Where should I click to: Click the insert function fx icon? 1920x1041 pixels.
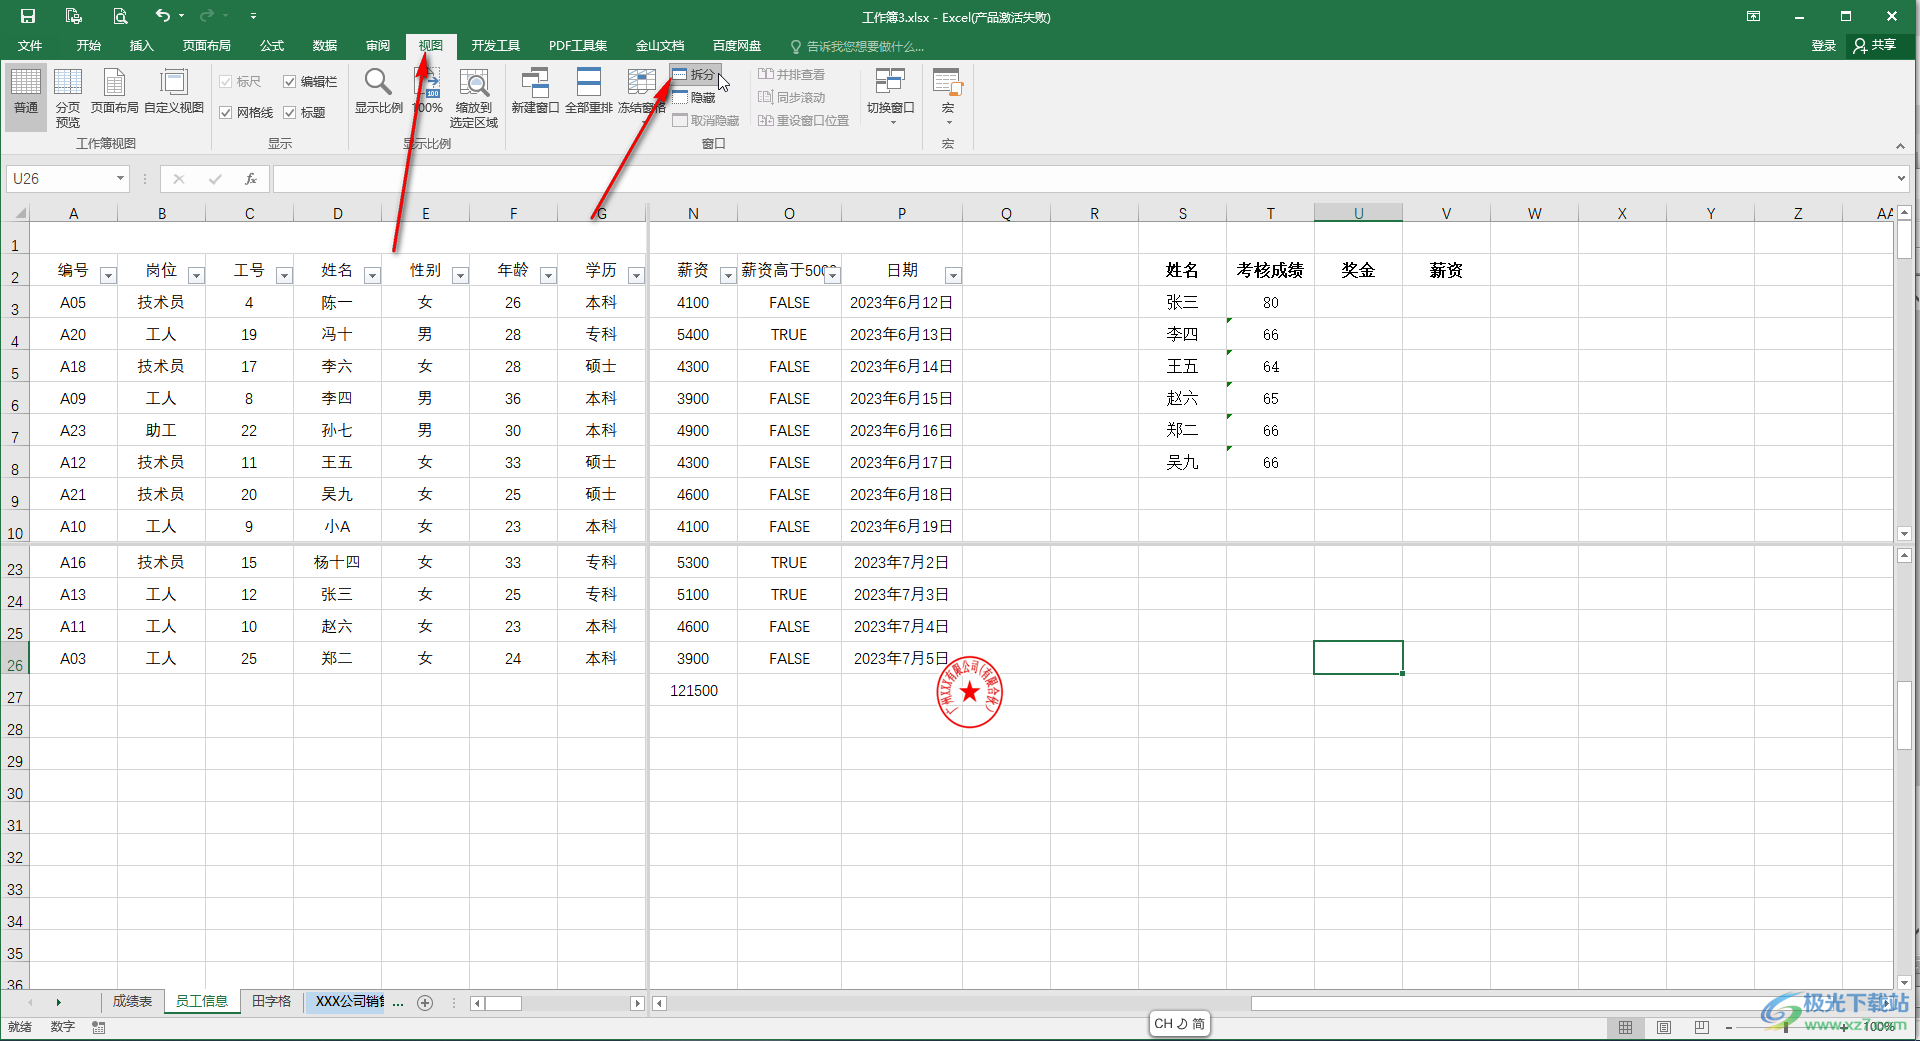(x=251, y=179)
